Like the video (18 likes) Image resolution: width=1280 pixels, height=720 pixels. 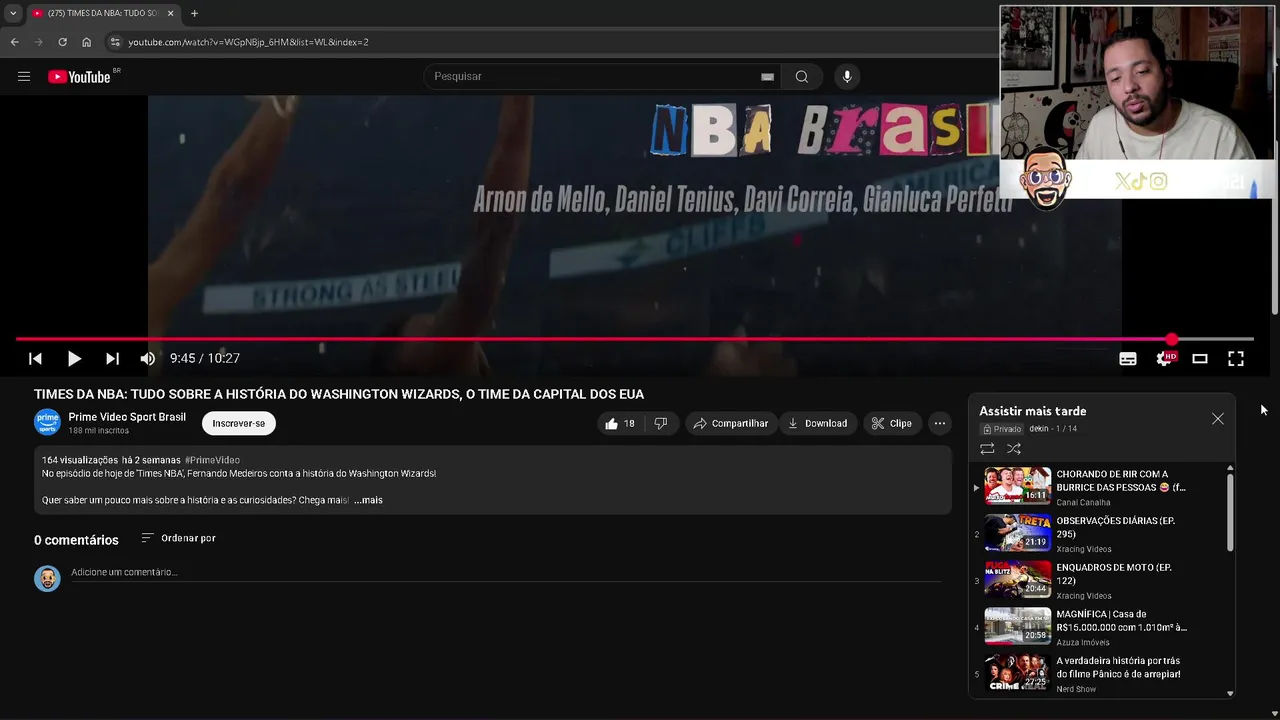point(620,423)
